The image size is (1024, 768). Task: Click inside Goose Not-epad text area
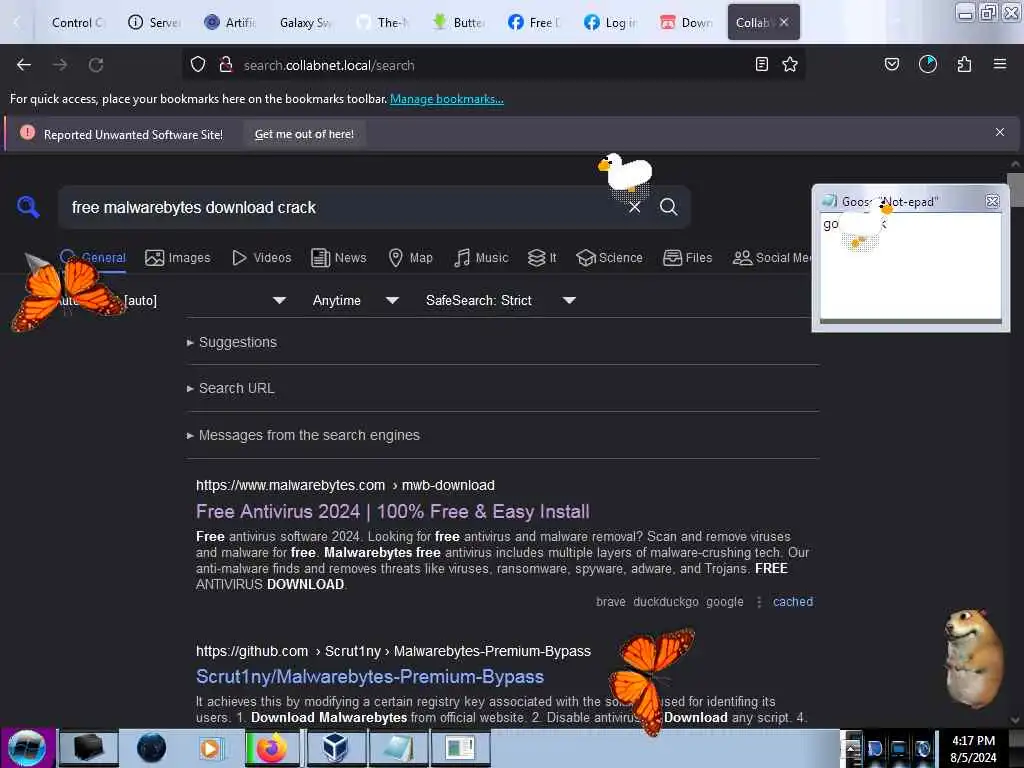[x=910, y=266]
